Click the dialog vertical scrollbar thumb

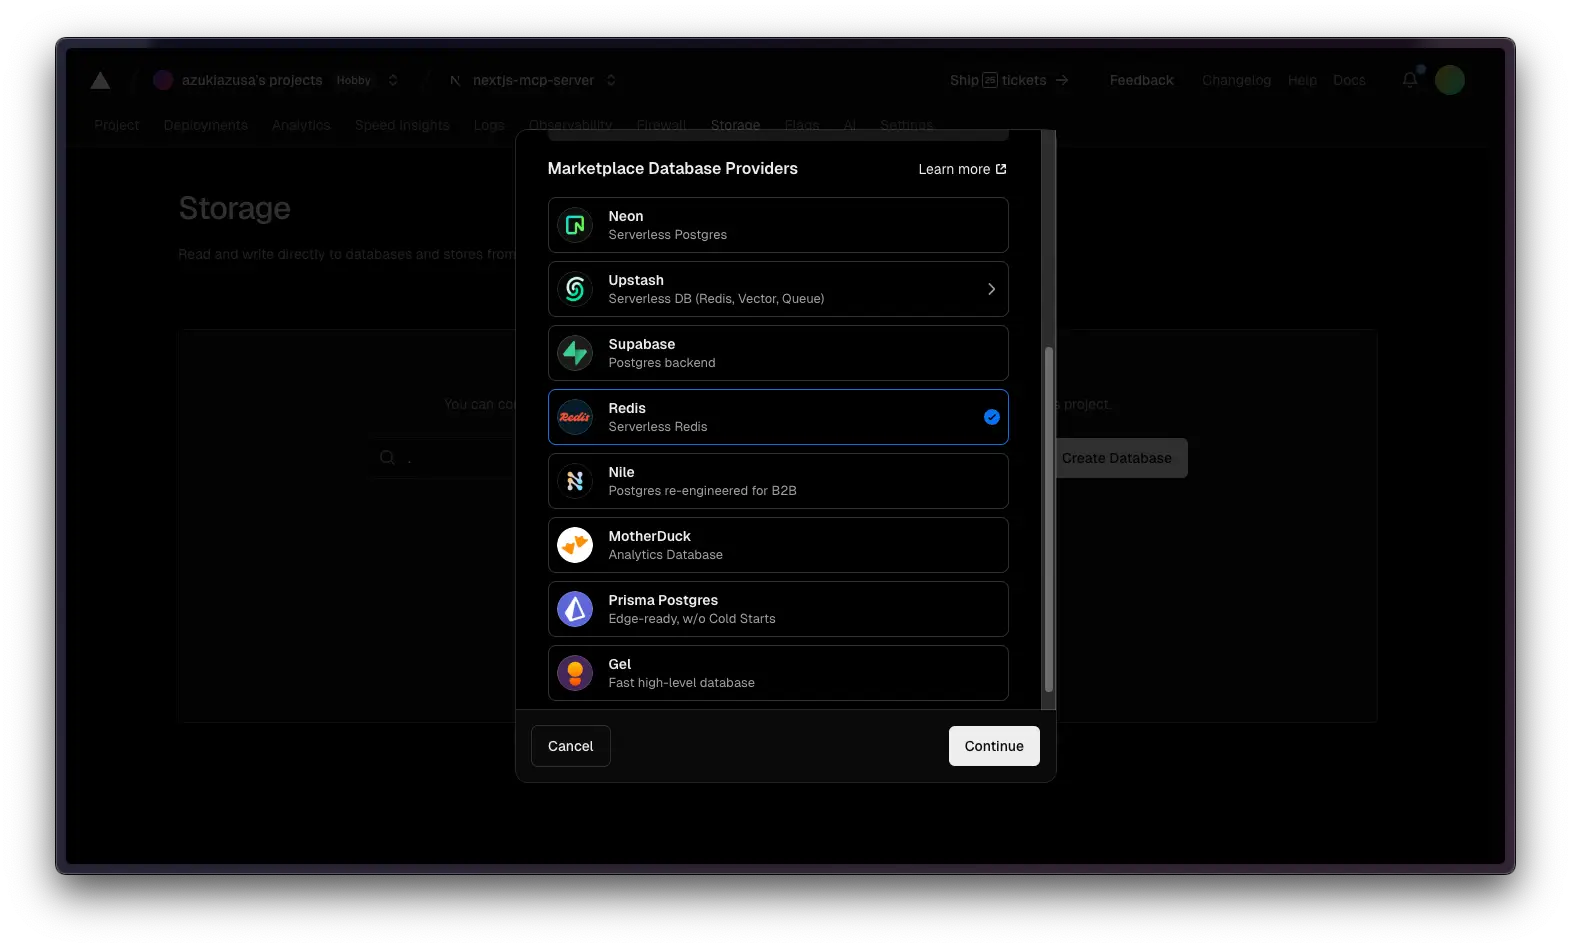coord(1048,519)
